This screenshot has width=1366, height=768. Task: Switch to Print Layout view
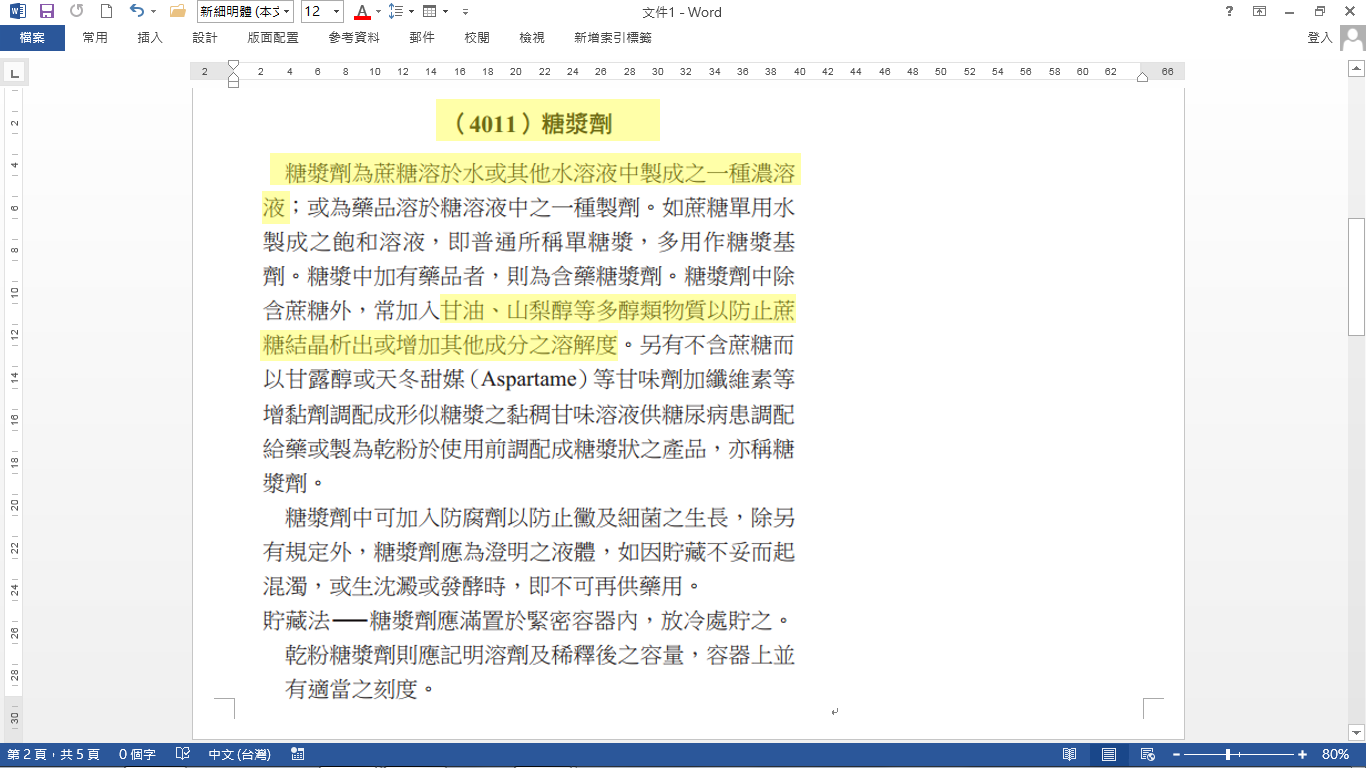[x=1109, y=754]
